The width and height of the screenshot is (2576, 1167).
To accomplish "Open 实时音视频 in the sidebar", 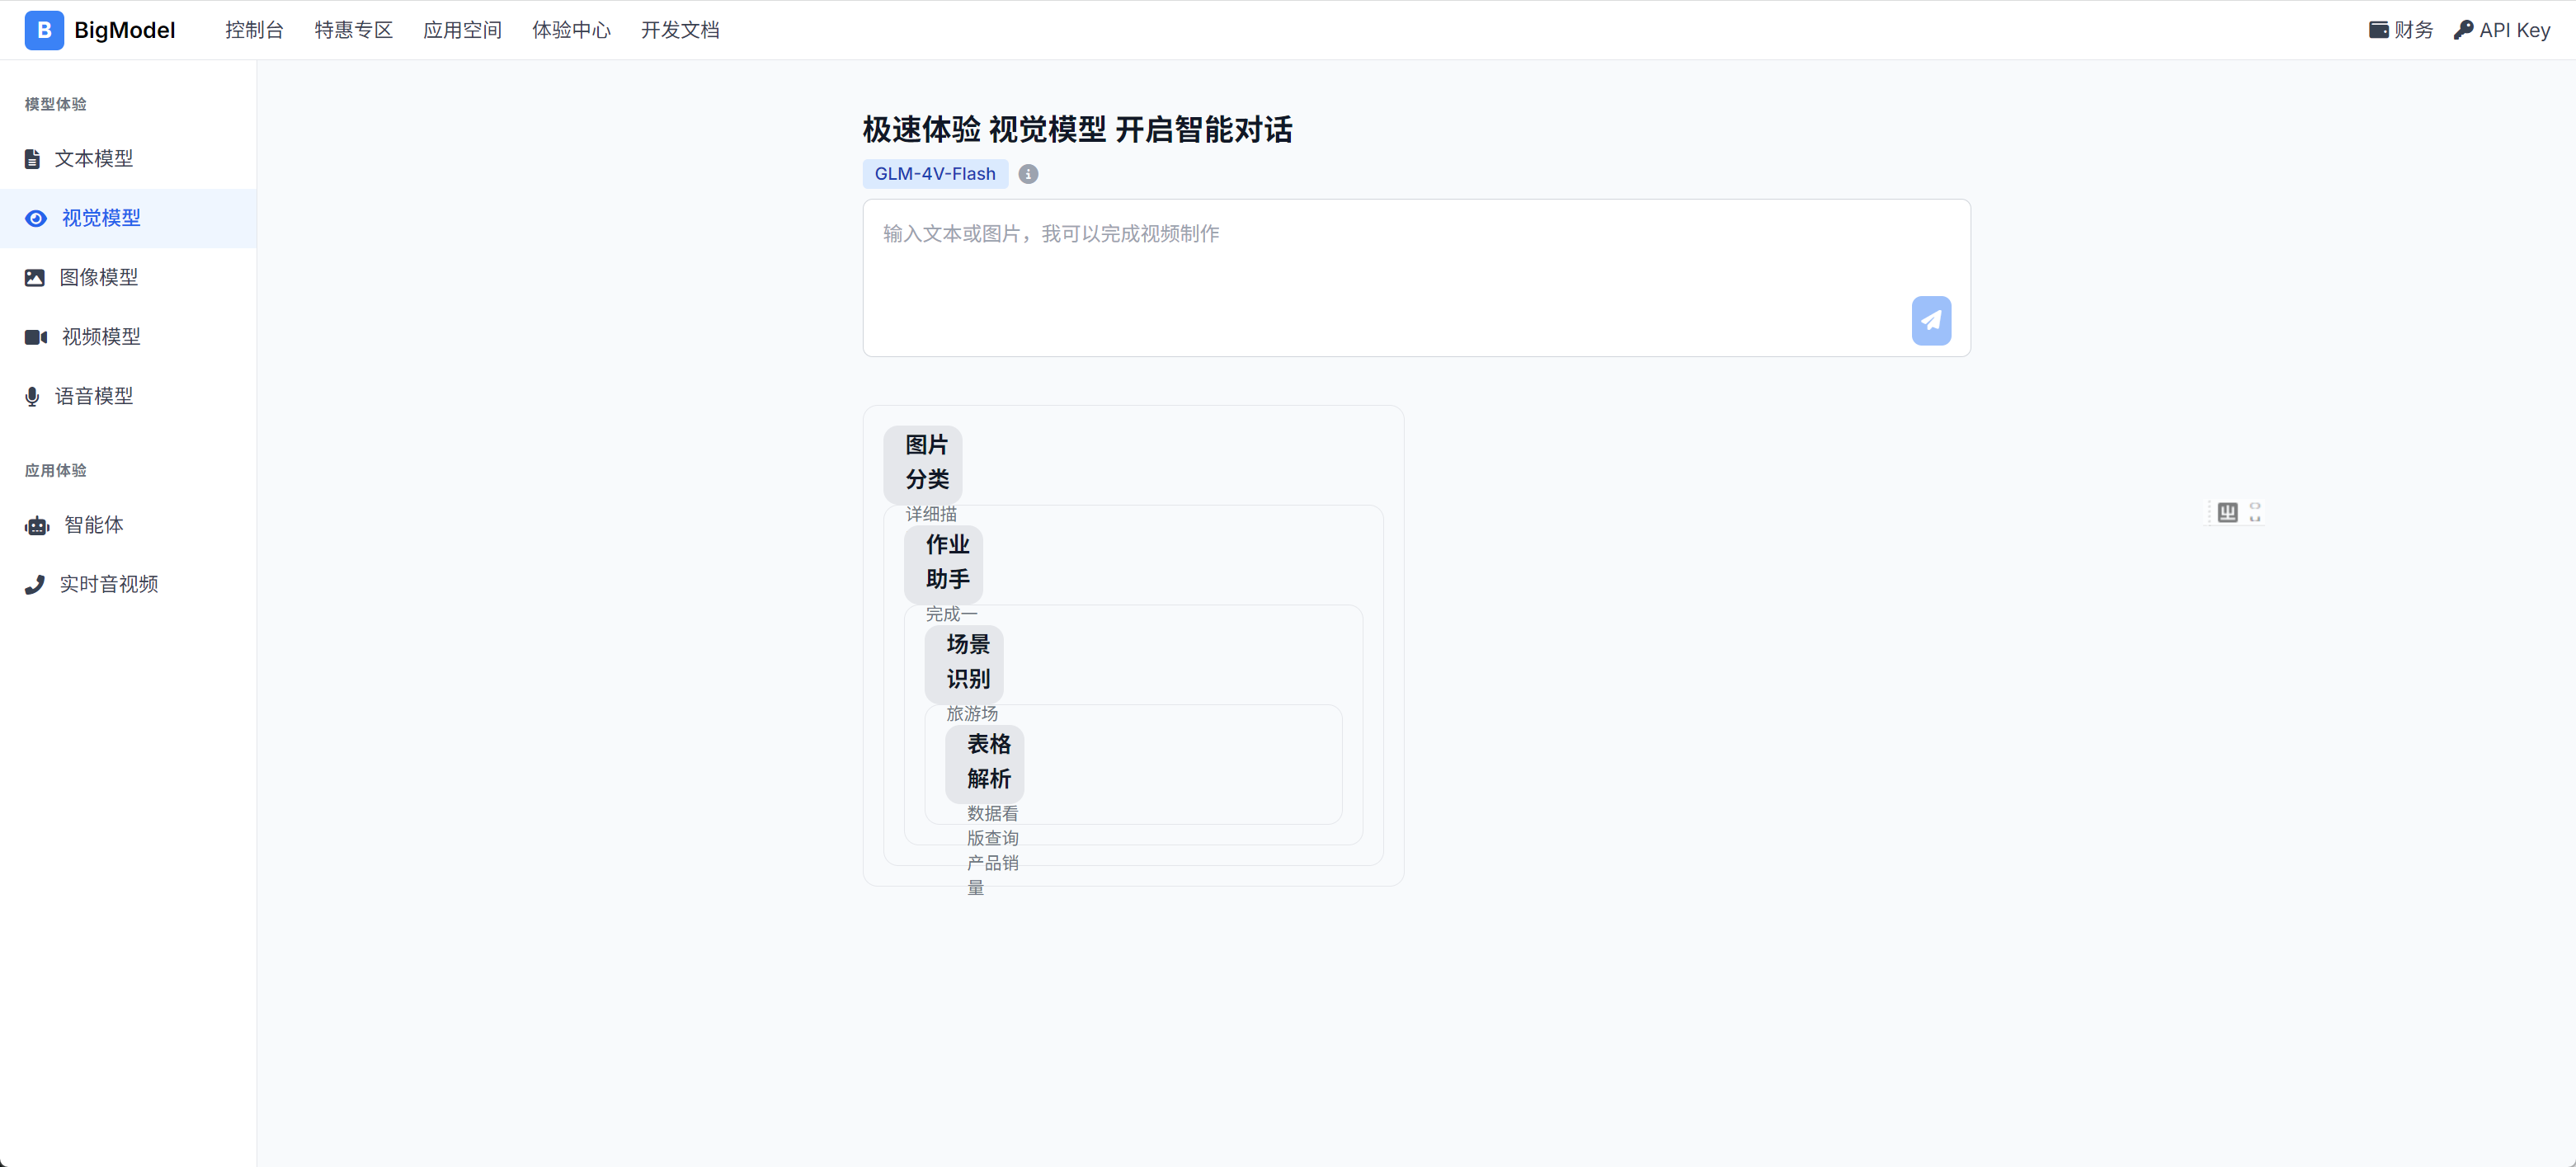I will [x=128, y=585].
